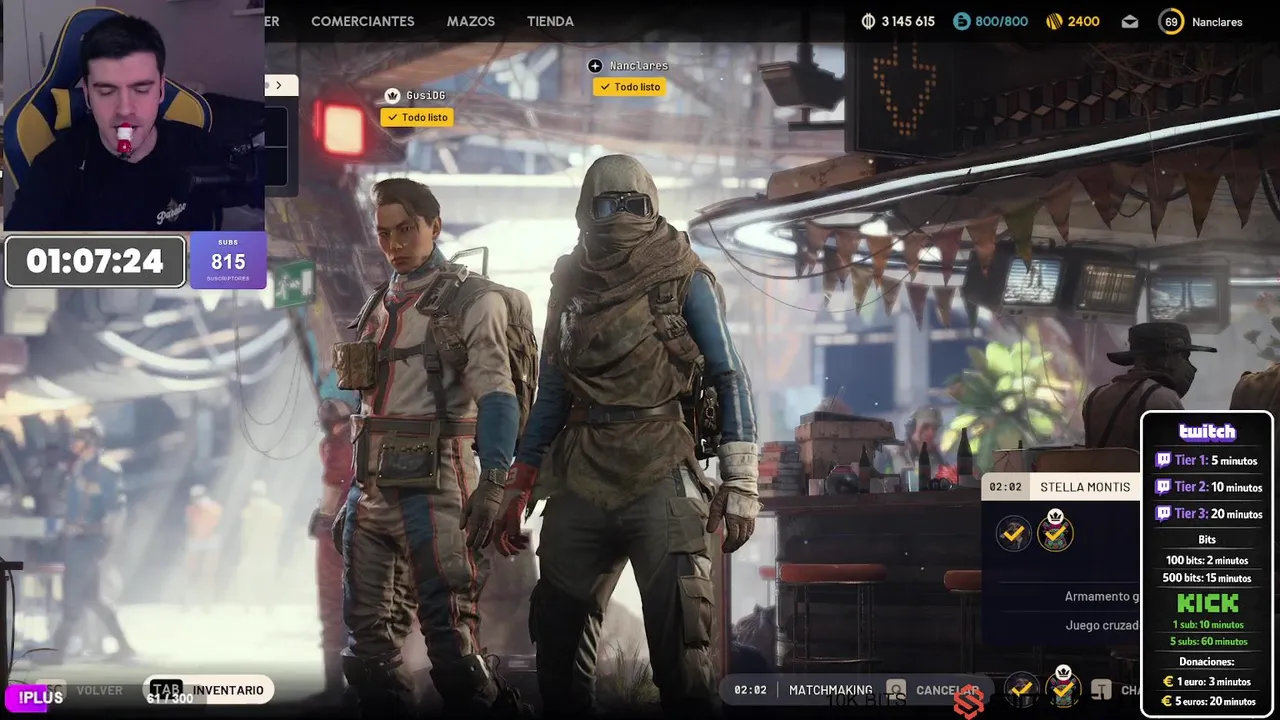This screenshot has height=720, width=1280.
Task: Click the 1 sub: 10 minutos line
Action: point(1208,625)
